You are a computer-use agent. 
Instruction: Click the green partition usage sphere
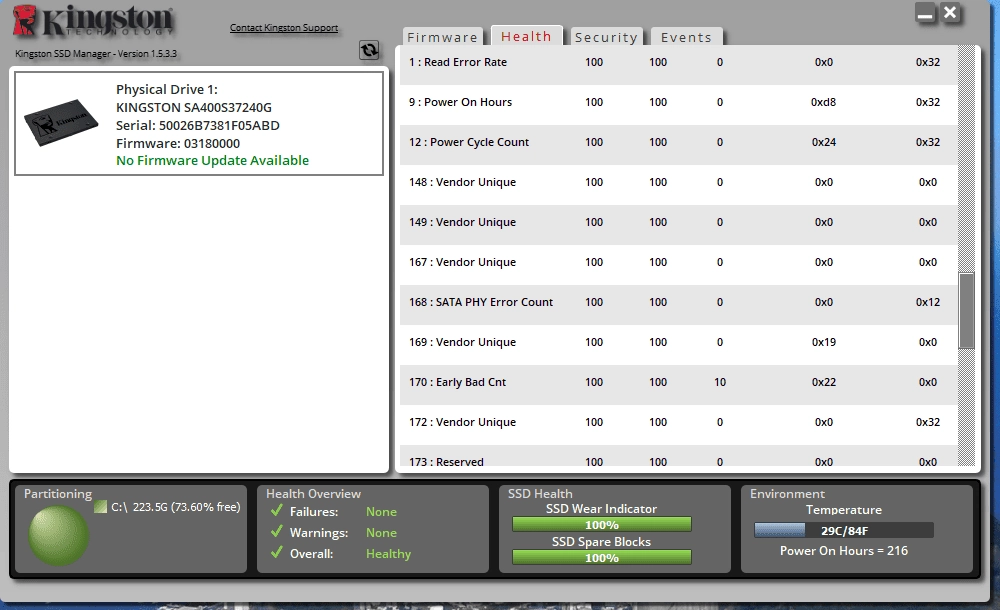[59, 535]
